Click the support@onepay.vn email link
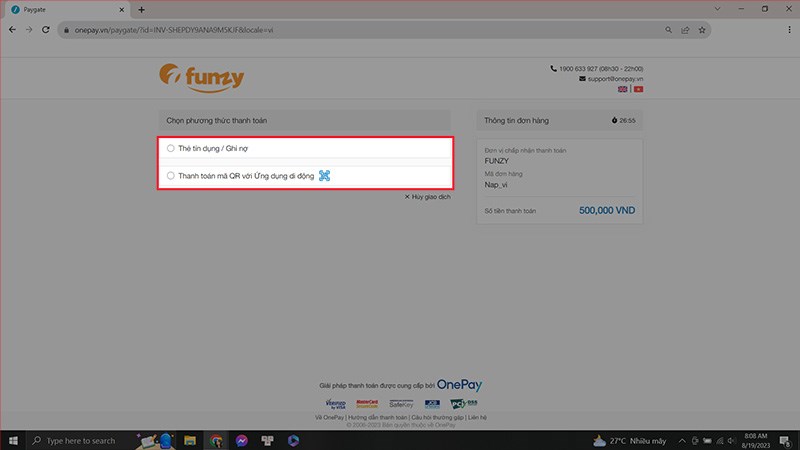Screen dimensions: 800x450 [615, 79]
